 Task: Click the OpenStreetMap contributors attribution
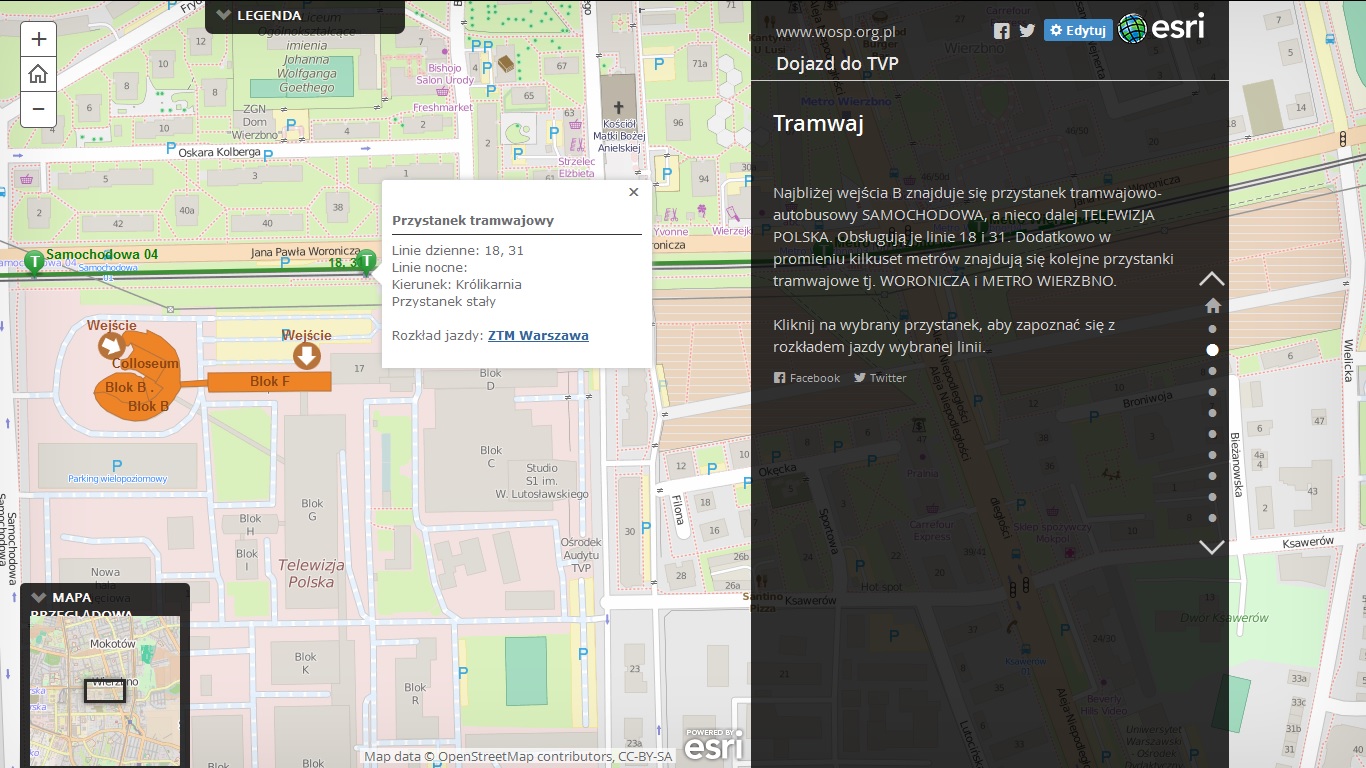pyautogui.click(x=524, y=757)
